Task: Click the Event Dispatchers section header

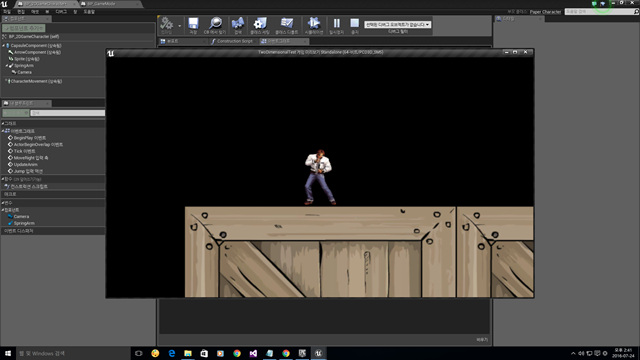Action: 53,231
